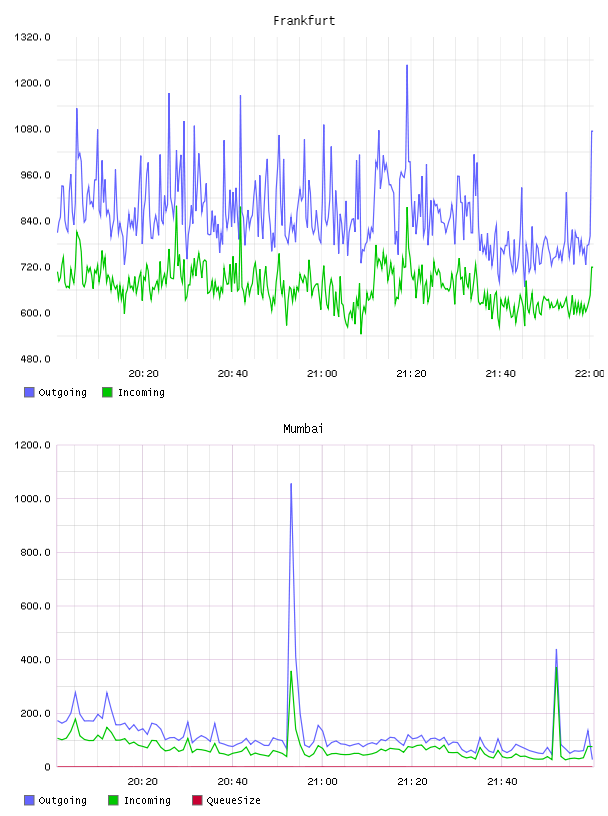Viewport: 608px width, 816px height.
Task: Click the 22:00 time label on Frankfurt
Action: click(590, 374)
